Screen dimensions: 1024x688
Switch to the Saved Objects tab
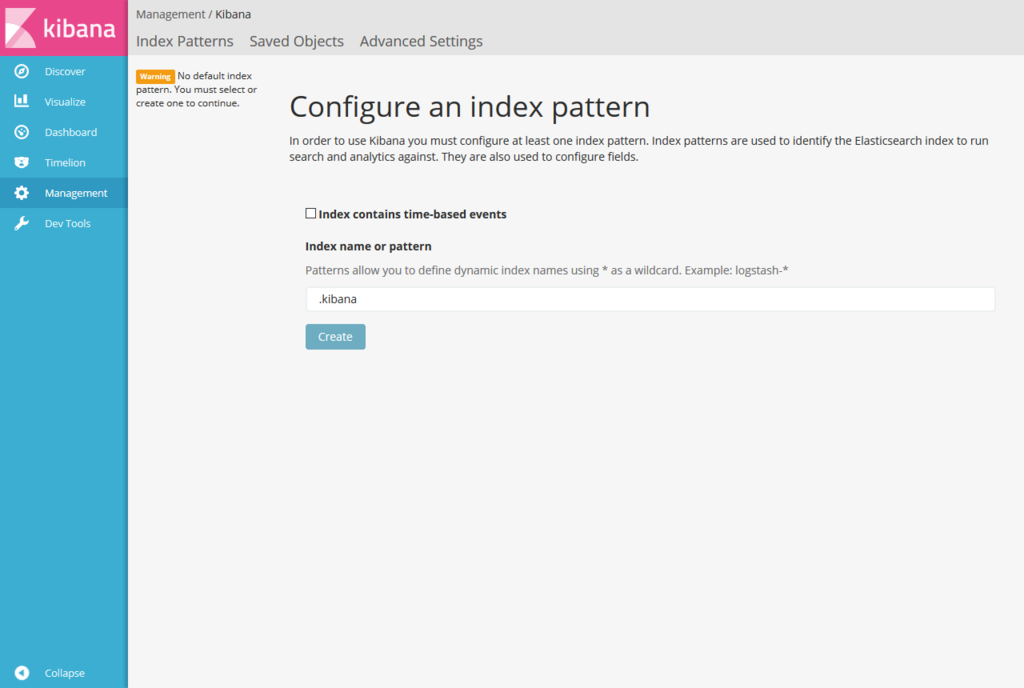(x=296, y=41)
